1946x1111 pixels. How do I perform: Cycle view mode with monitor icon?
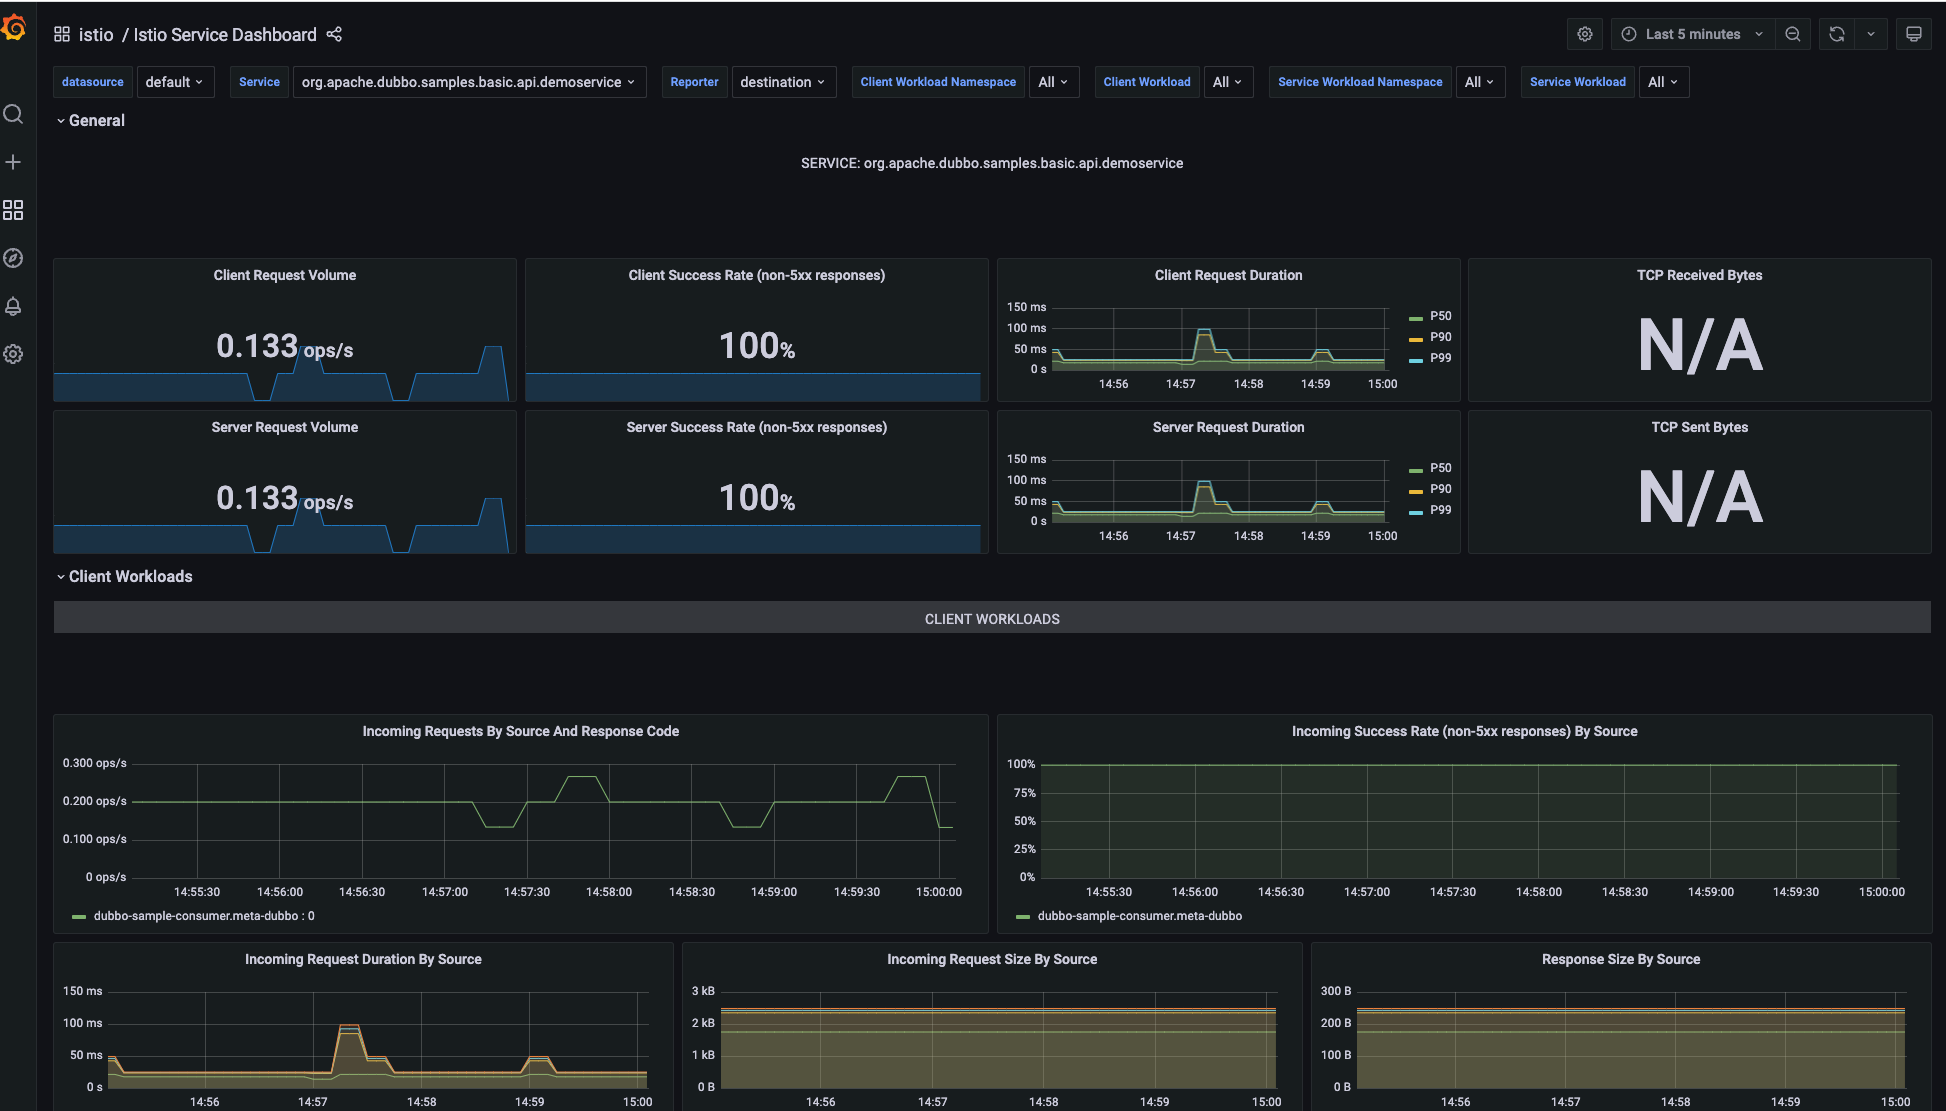[x=1914, y=34]
